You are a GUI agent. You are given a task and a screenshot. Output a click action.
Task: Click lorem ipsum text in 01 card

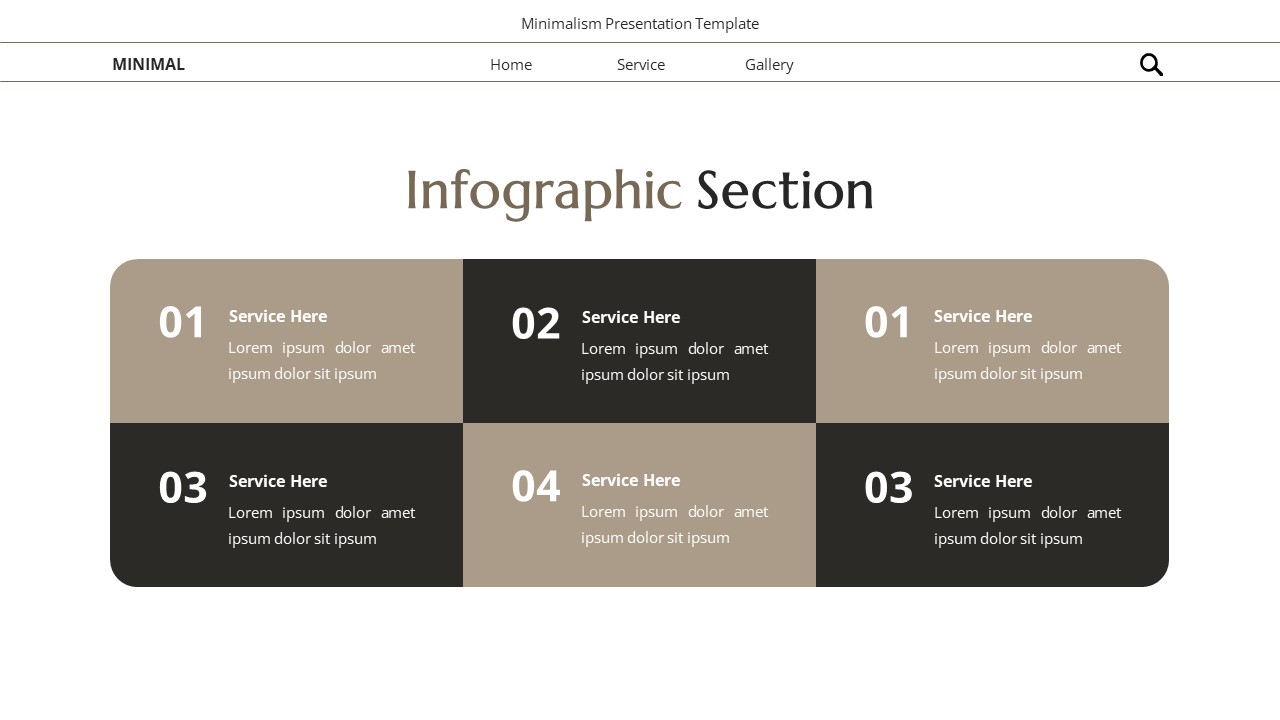pyautogui.click(x=321, y=360)
